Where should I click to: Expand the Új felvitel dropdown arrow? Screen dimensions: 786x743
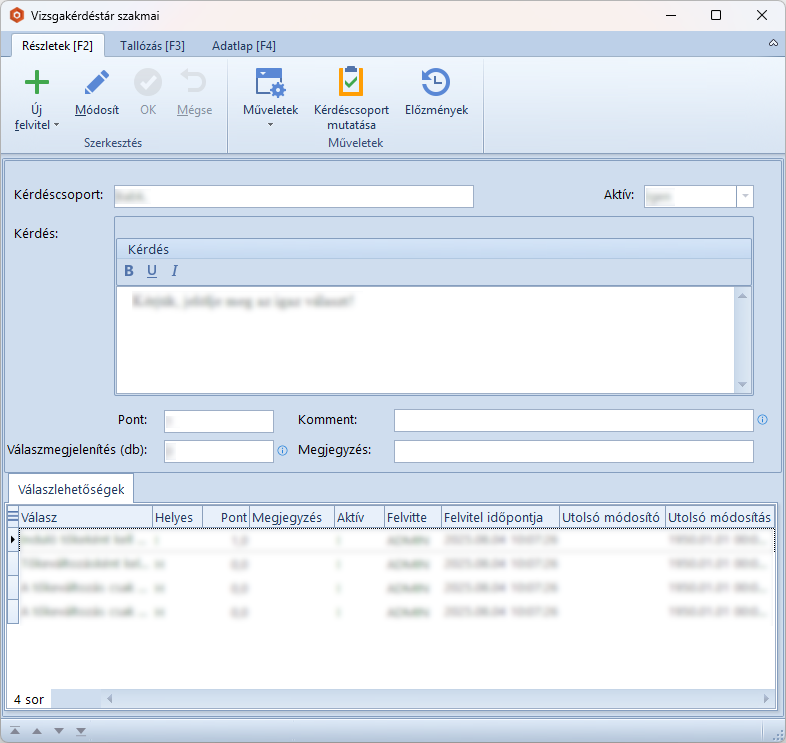tap(56, 126)
